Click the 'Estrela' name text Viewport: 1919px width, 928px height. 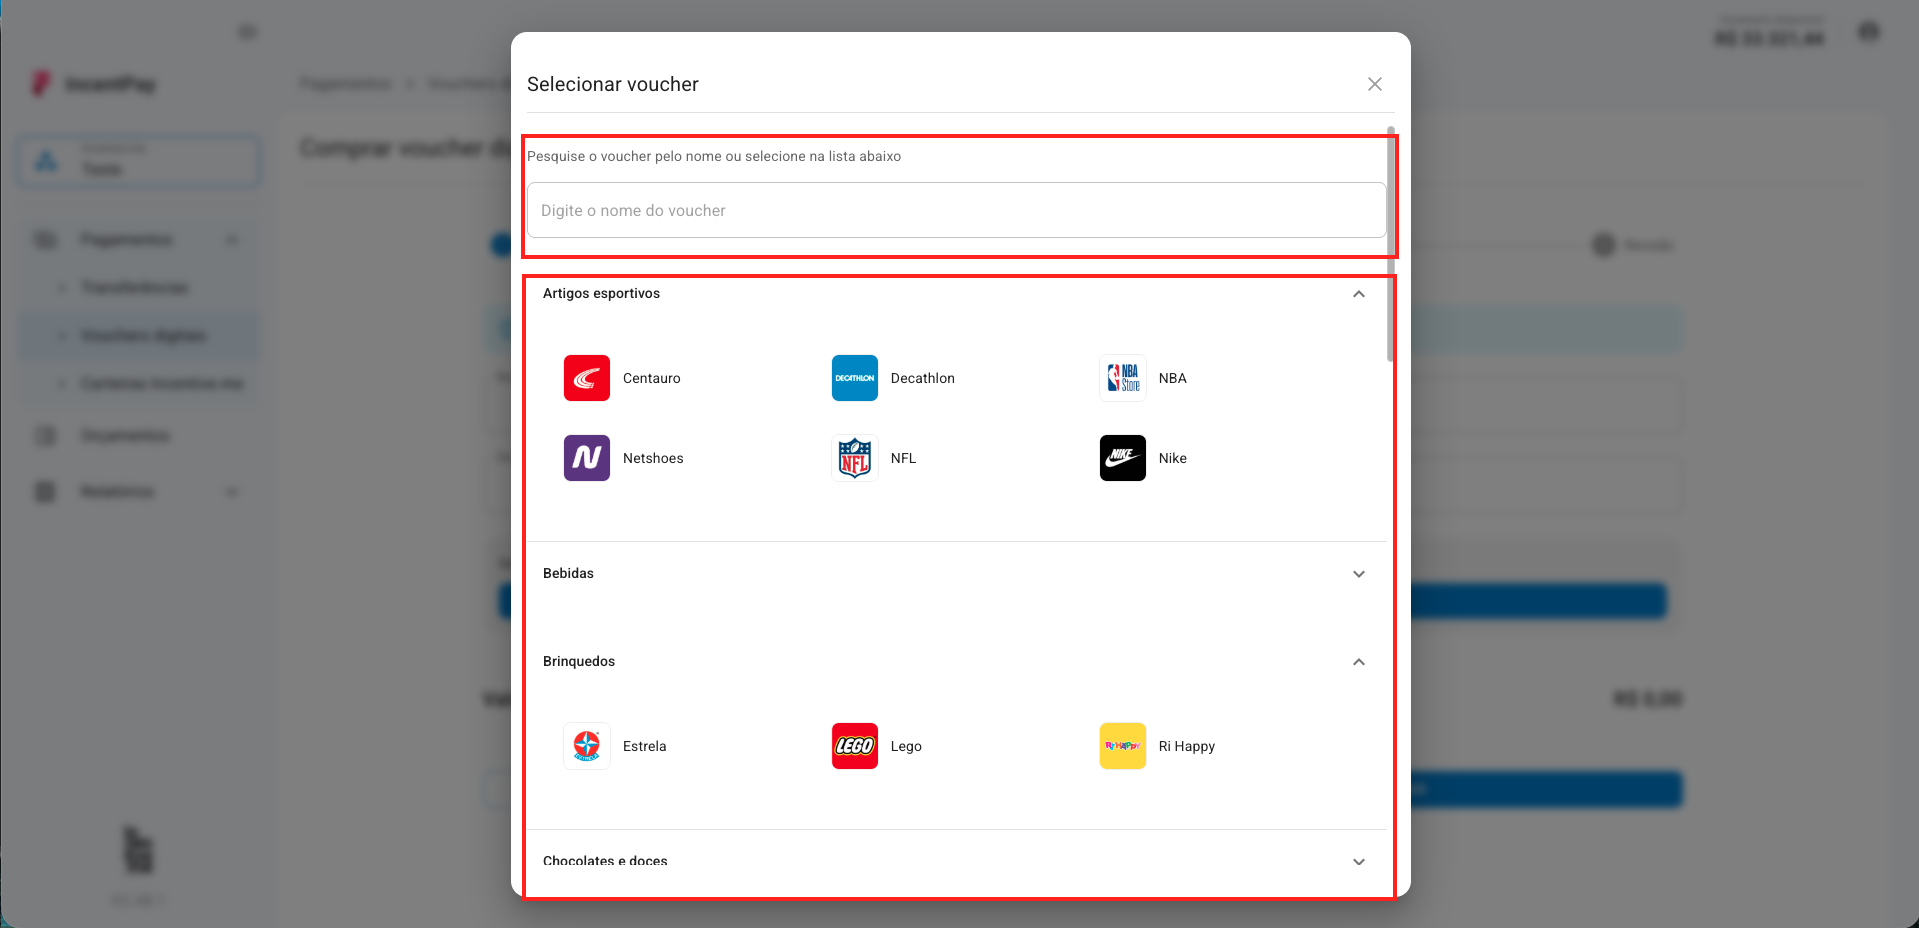pos(645,746)
